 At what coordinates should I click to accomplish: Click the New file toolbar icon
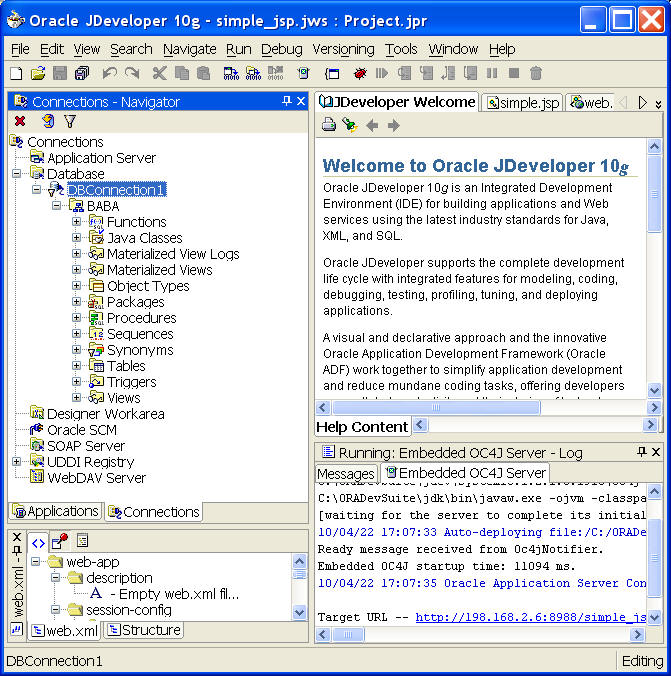[x=16, y=73]
